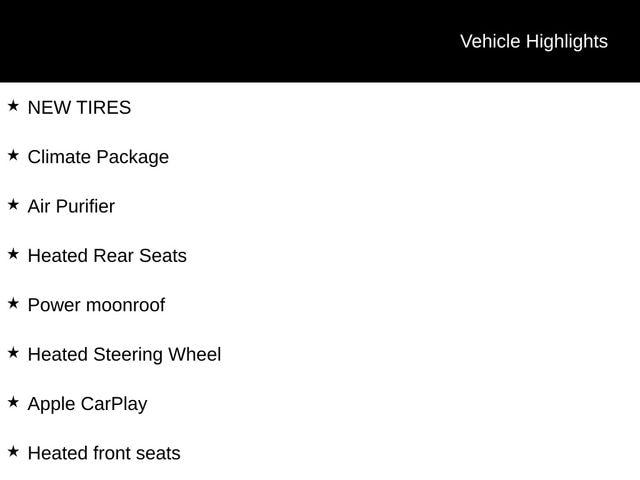Screen dimensions: 640x480
Task: Click the star next to Climate Package
Action: click(13, 155)
